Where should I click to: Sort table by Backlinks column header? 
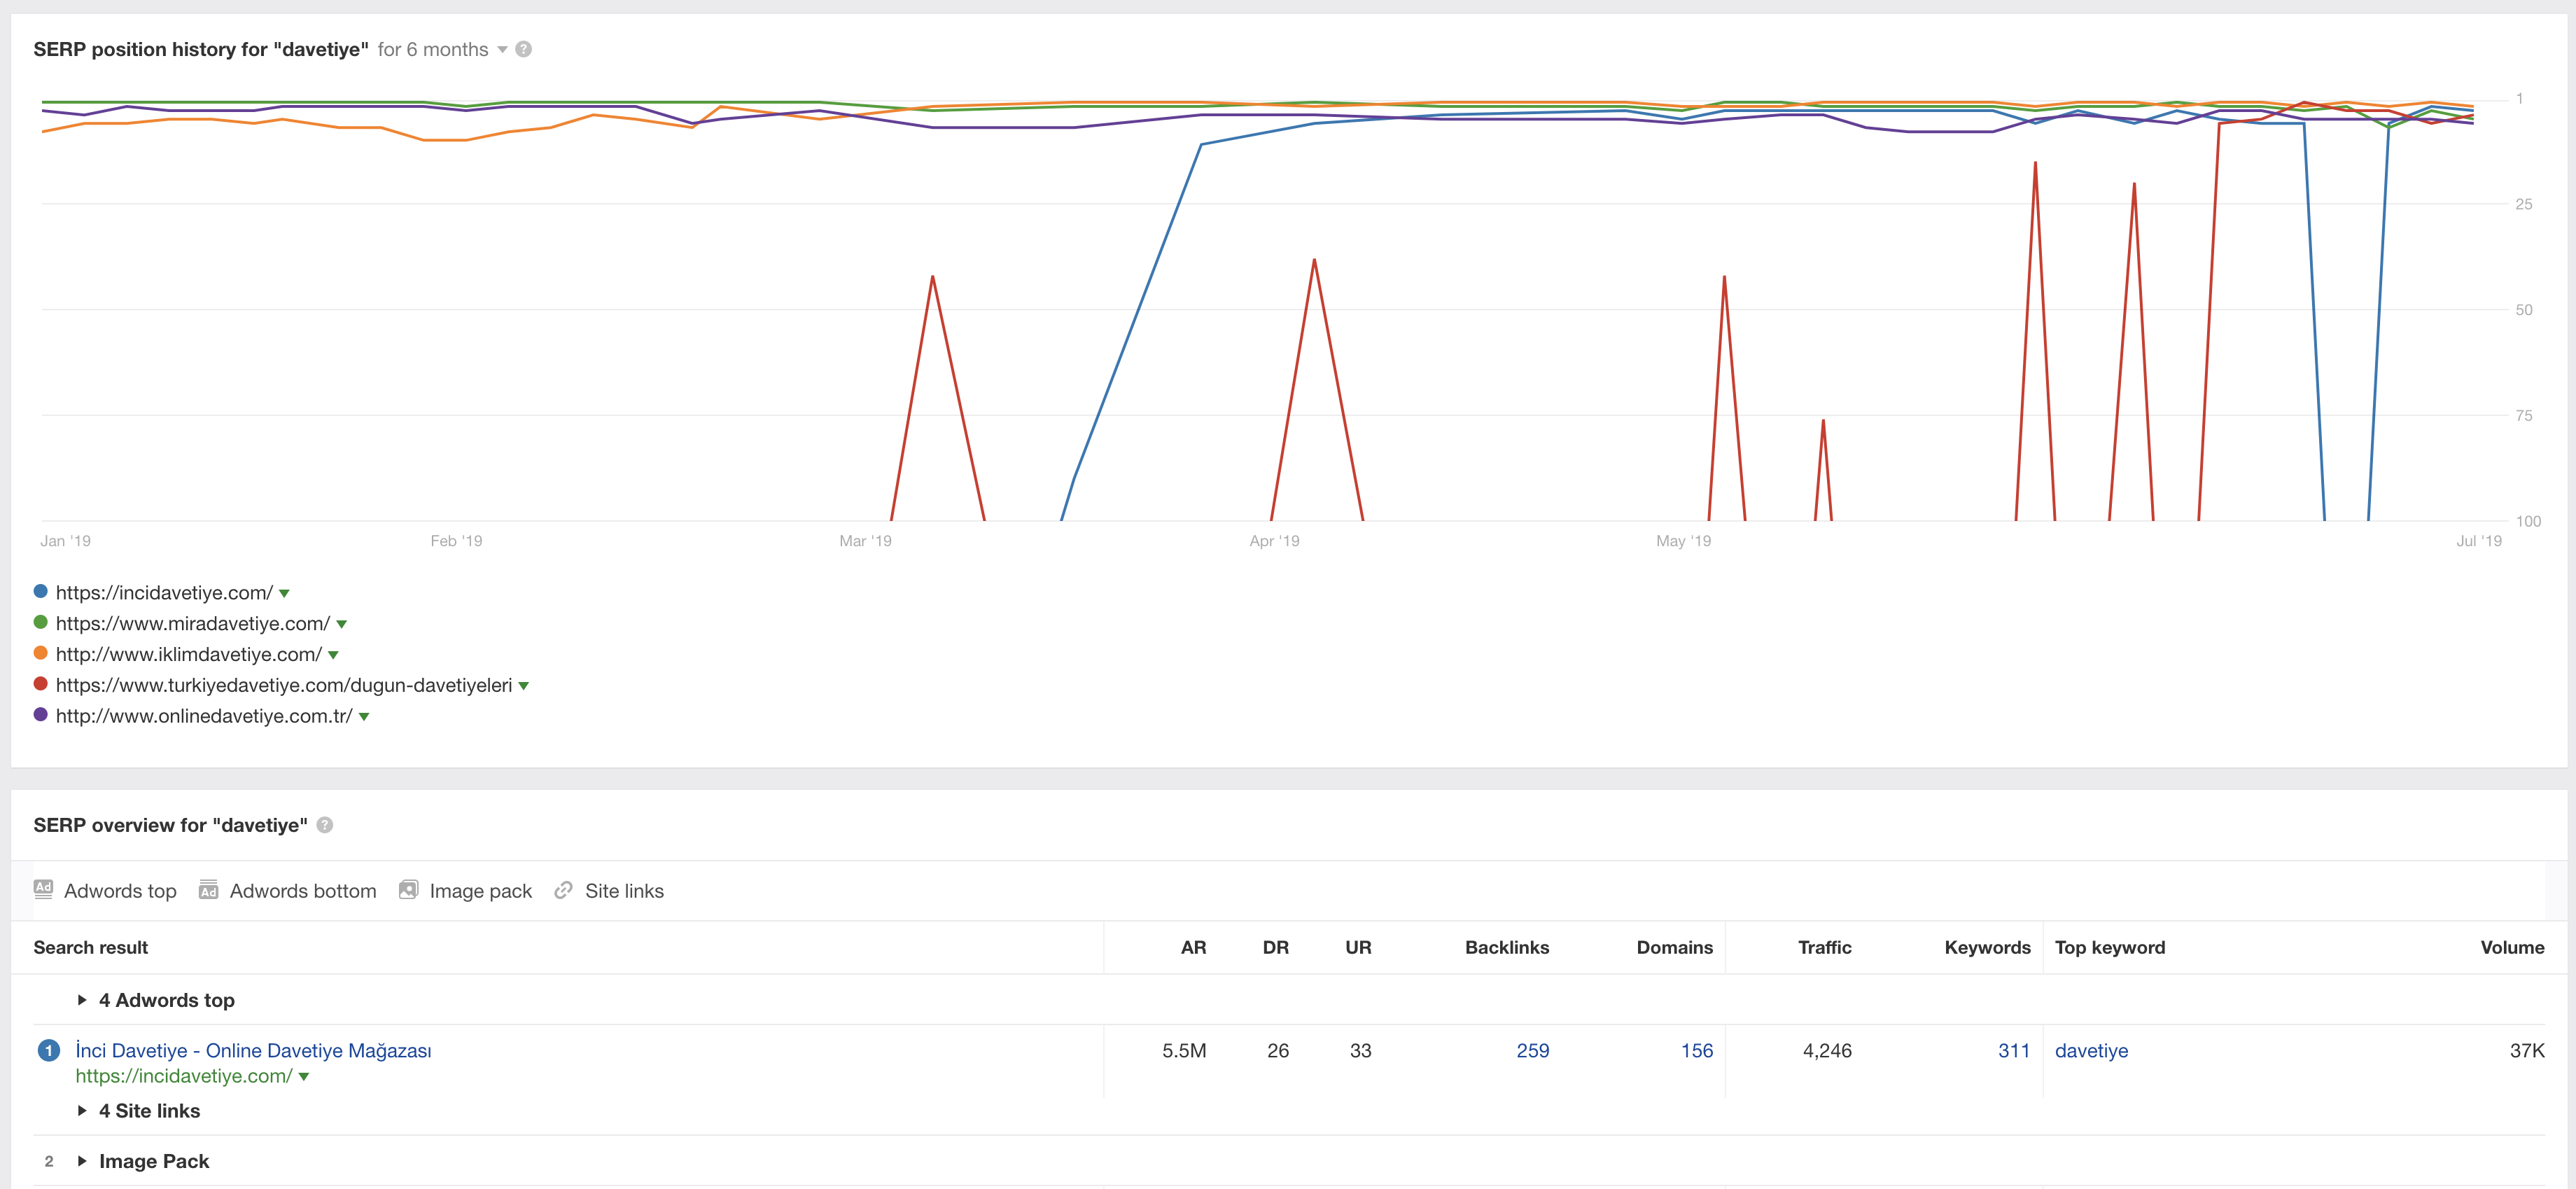point(1507,947)
